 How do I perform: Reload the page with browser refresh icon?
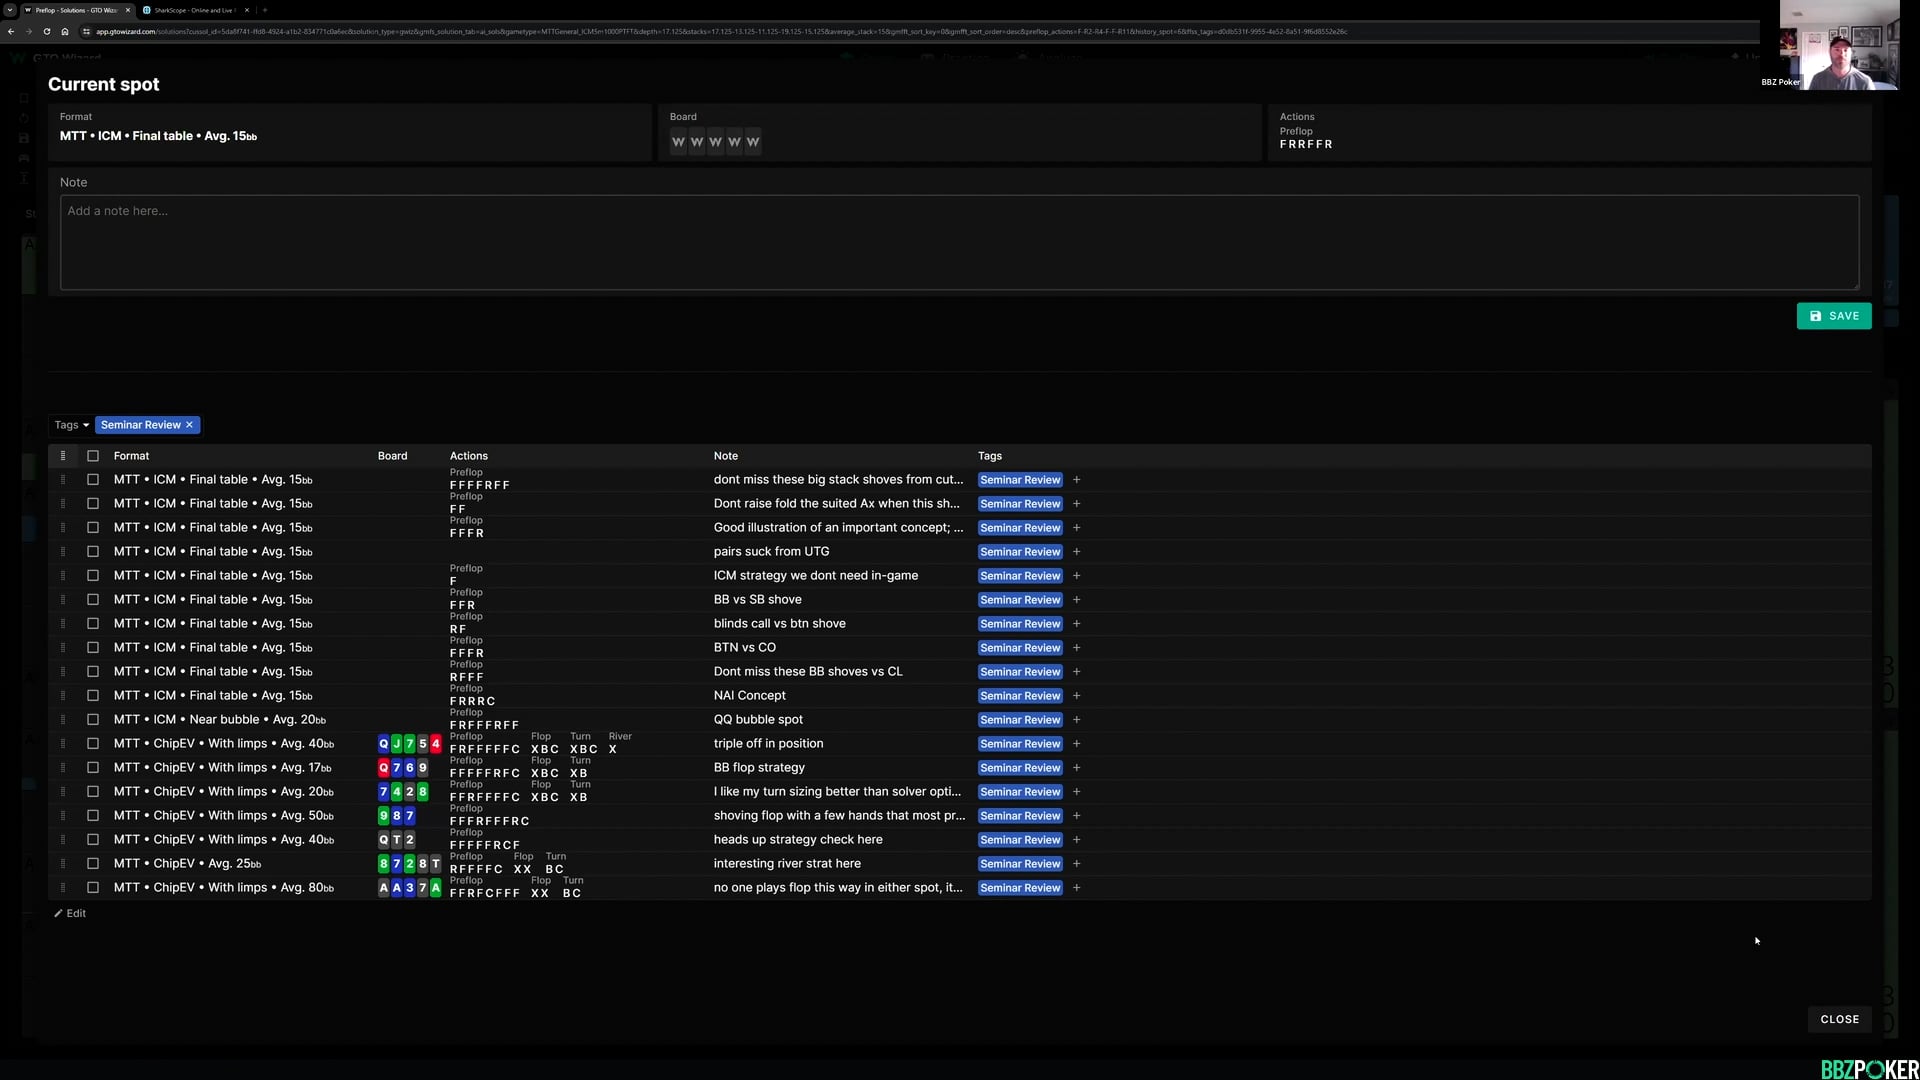[x=46, y=31]
